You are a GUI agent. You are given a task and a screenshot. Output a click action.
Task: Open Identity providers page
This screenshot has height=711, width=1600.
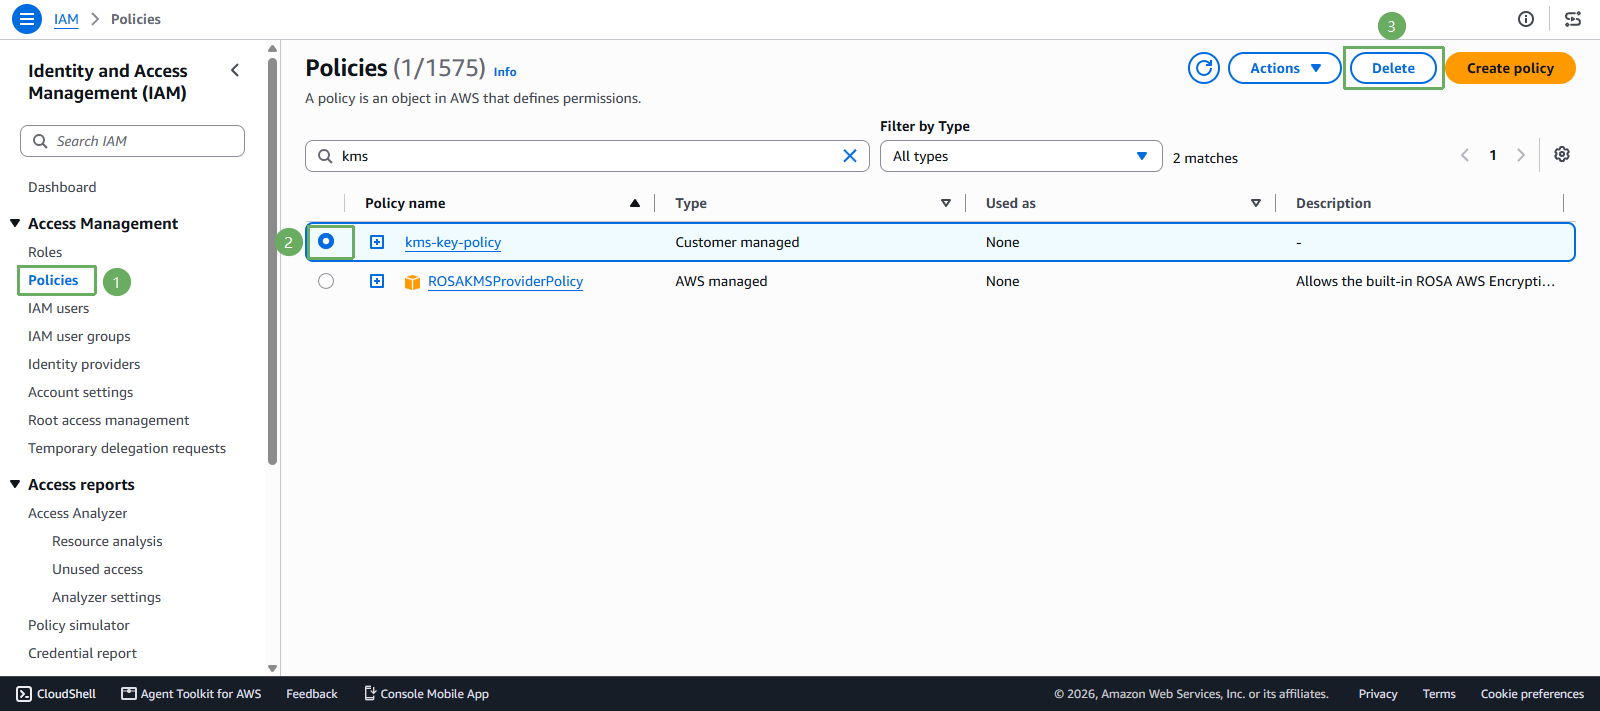click(x=84, y=364)
